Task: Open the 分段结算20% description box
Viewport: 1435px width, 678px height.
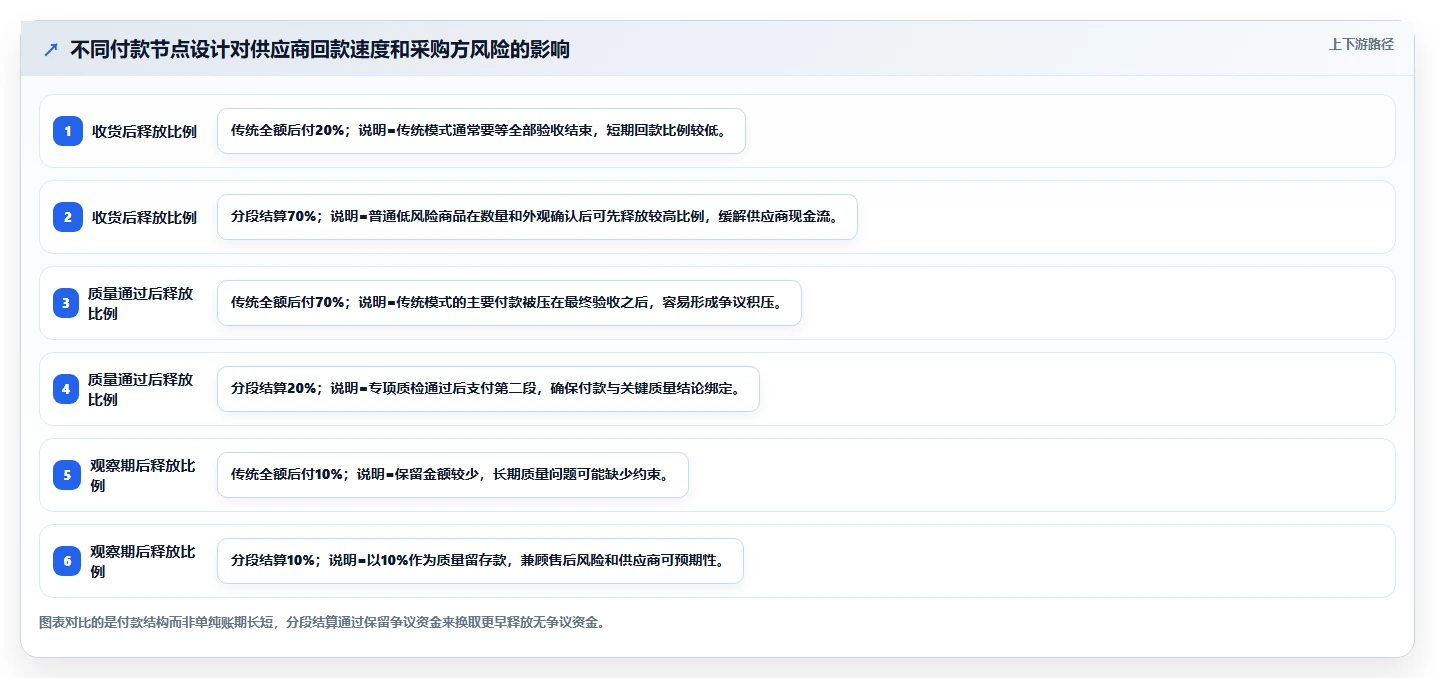Action: click(488, 389)
